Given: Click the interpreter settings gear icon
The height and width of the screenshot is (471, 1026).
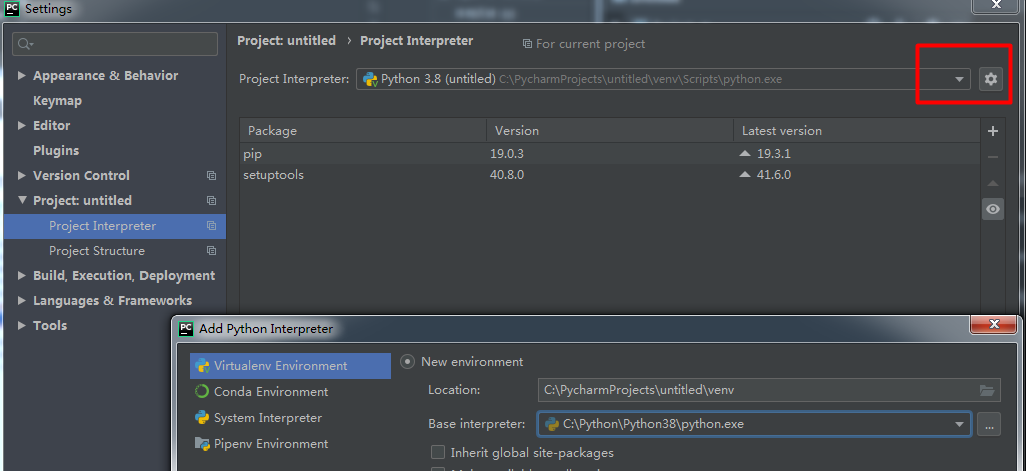Looking at the screenshot, I should pos(990,79).
